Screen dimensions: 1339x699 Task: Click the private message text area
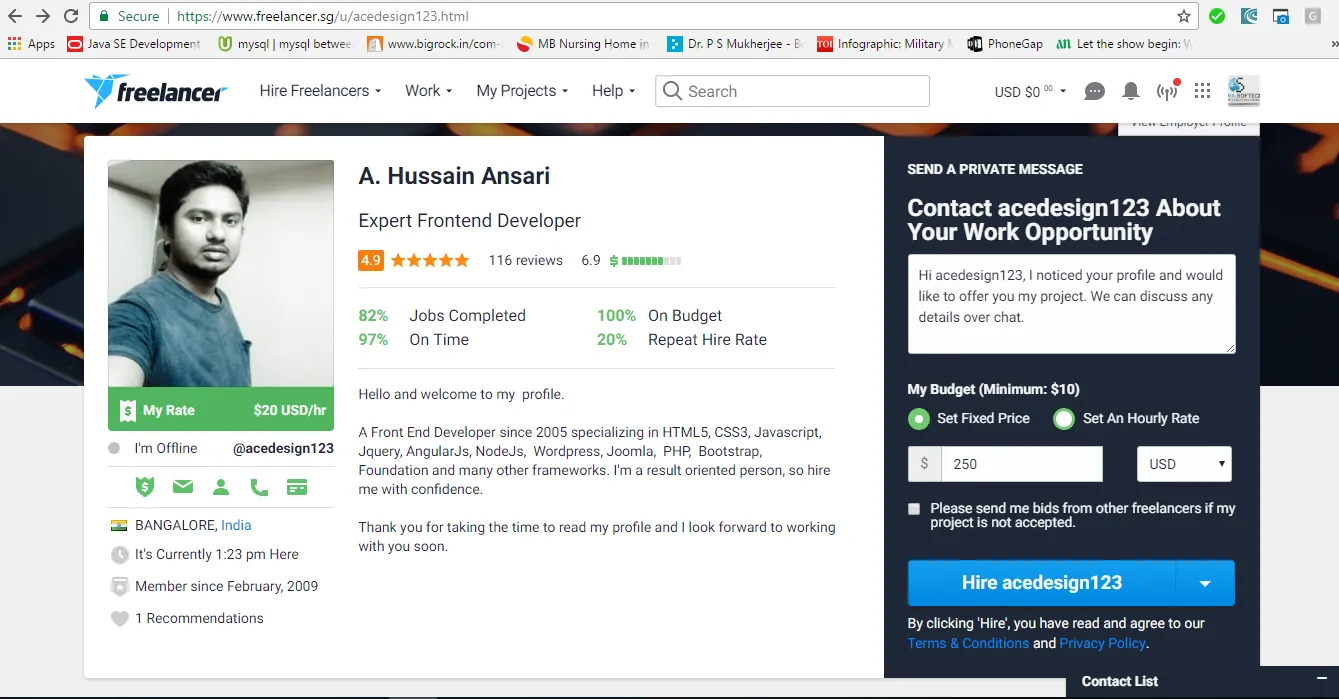pos(1072,304)
